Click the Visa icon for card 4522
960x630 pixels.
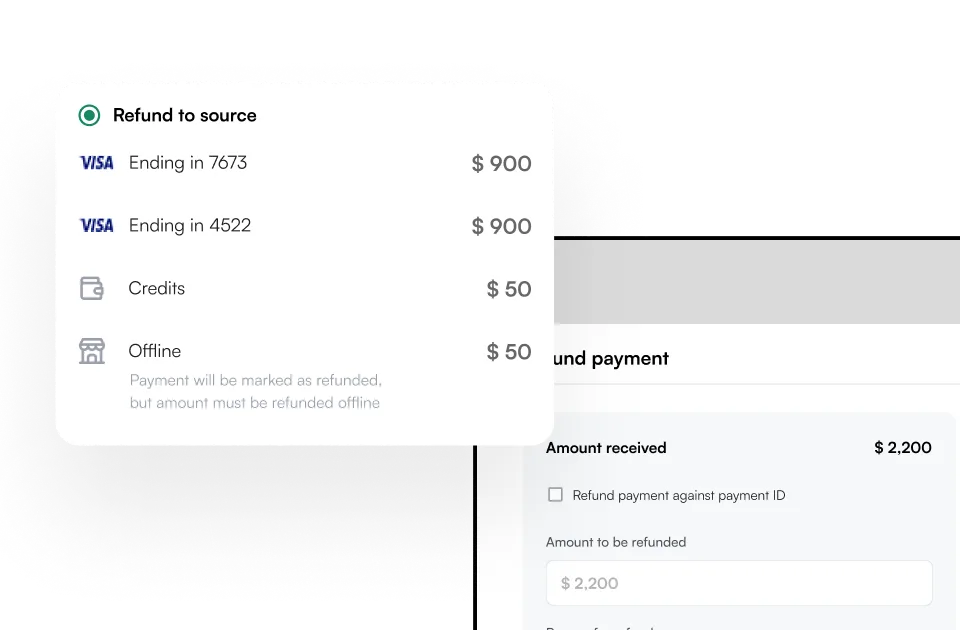96,225
